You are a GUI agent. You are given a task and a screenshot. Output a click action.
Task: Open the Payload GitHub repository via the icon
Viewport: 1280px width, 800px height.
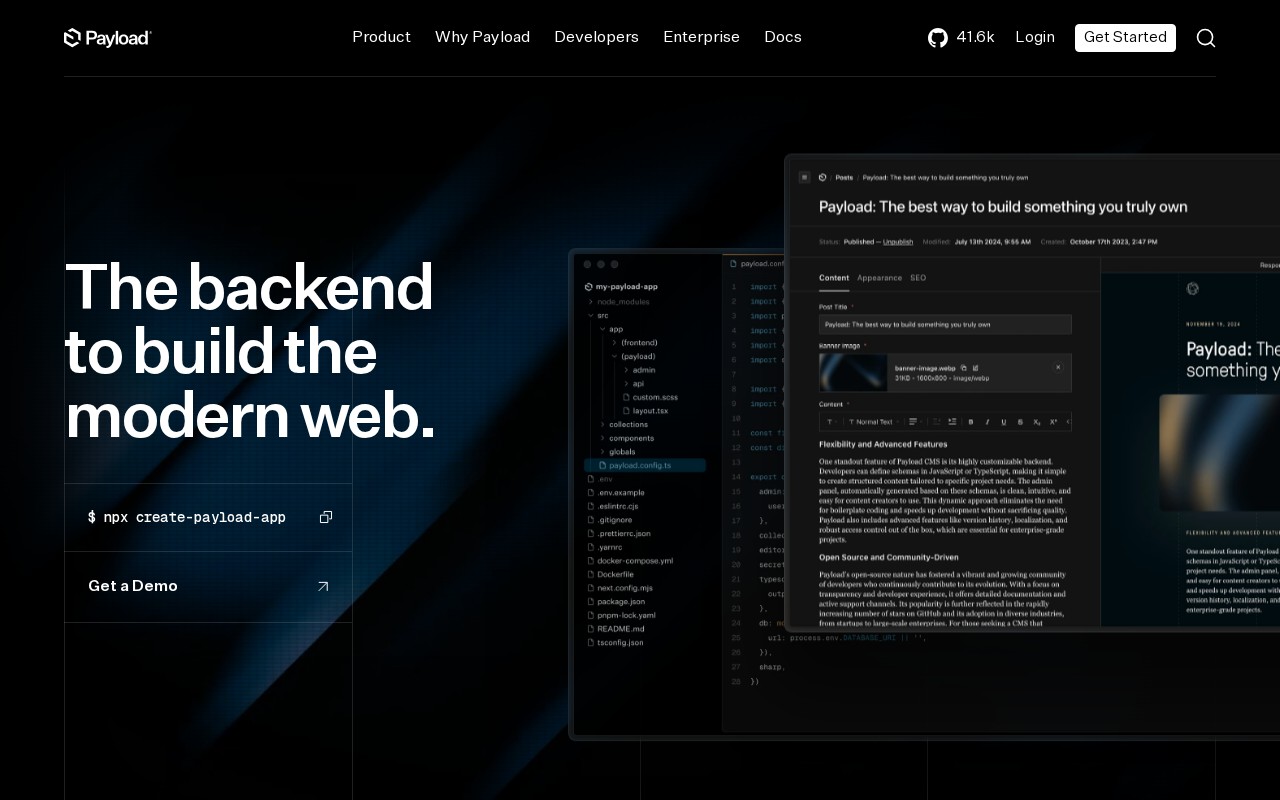coord(938,38)
